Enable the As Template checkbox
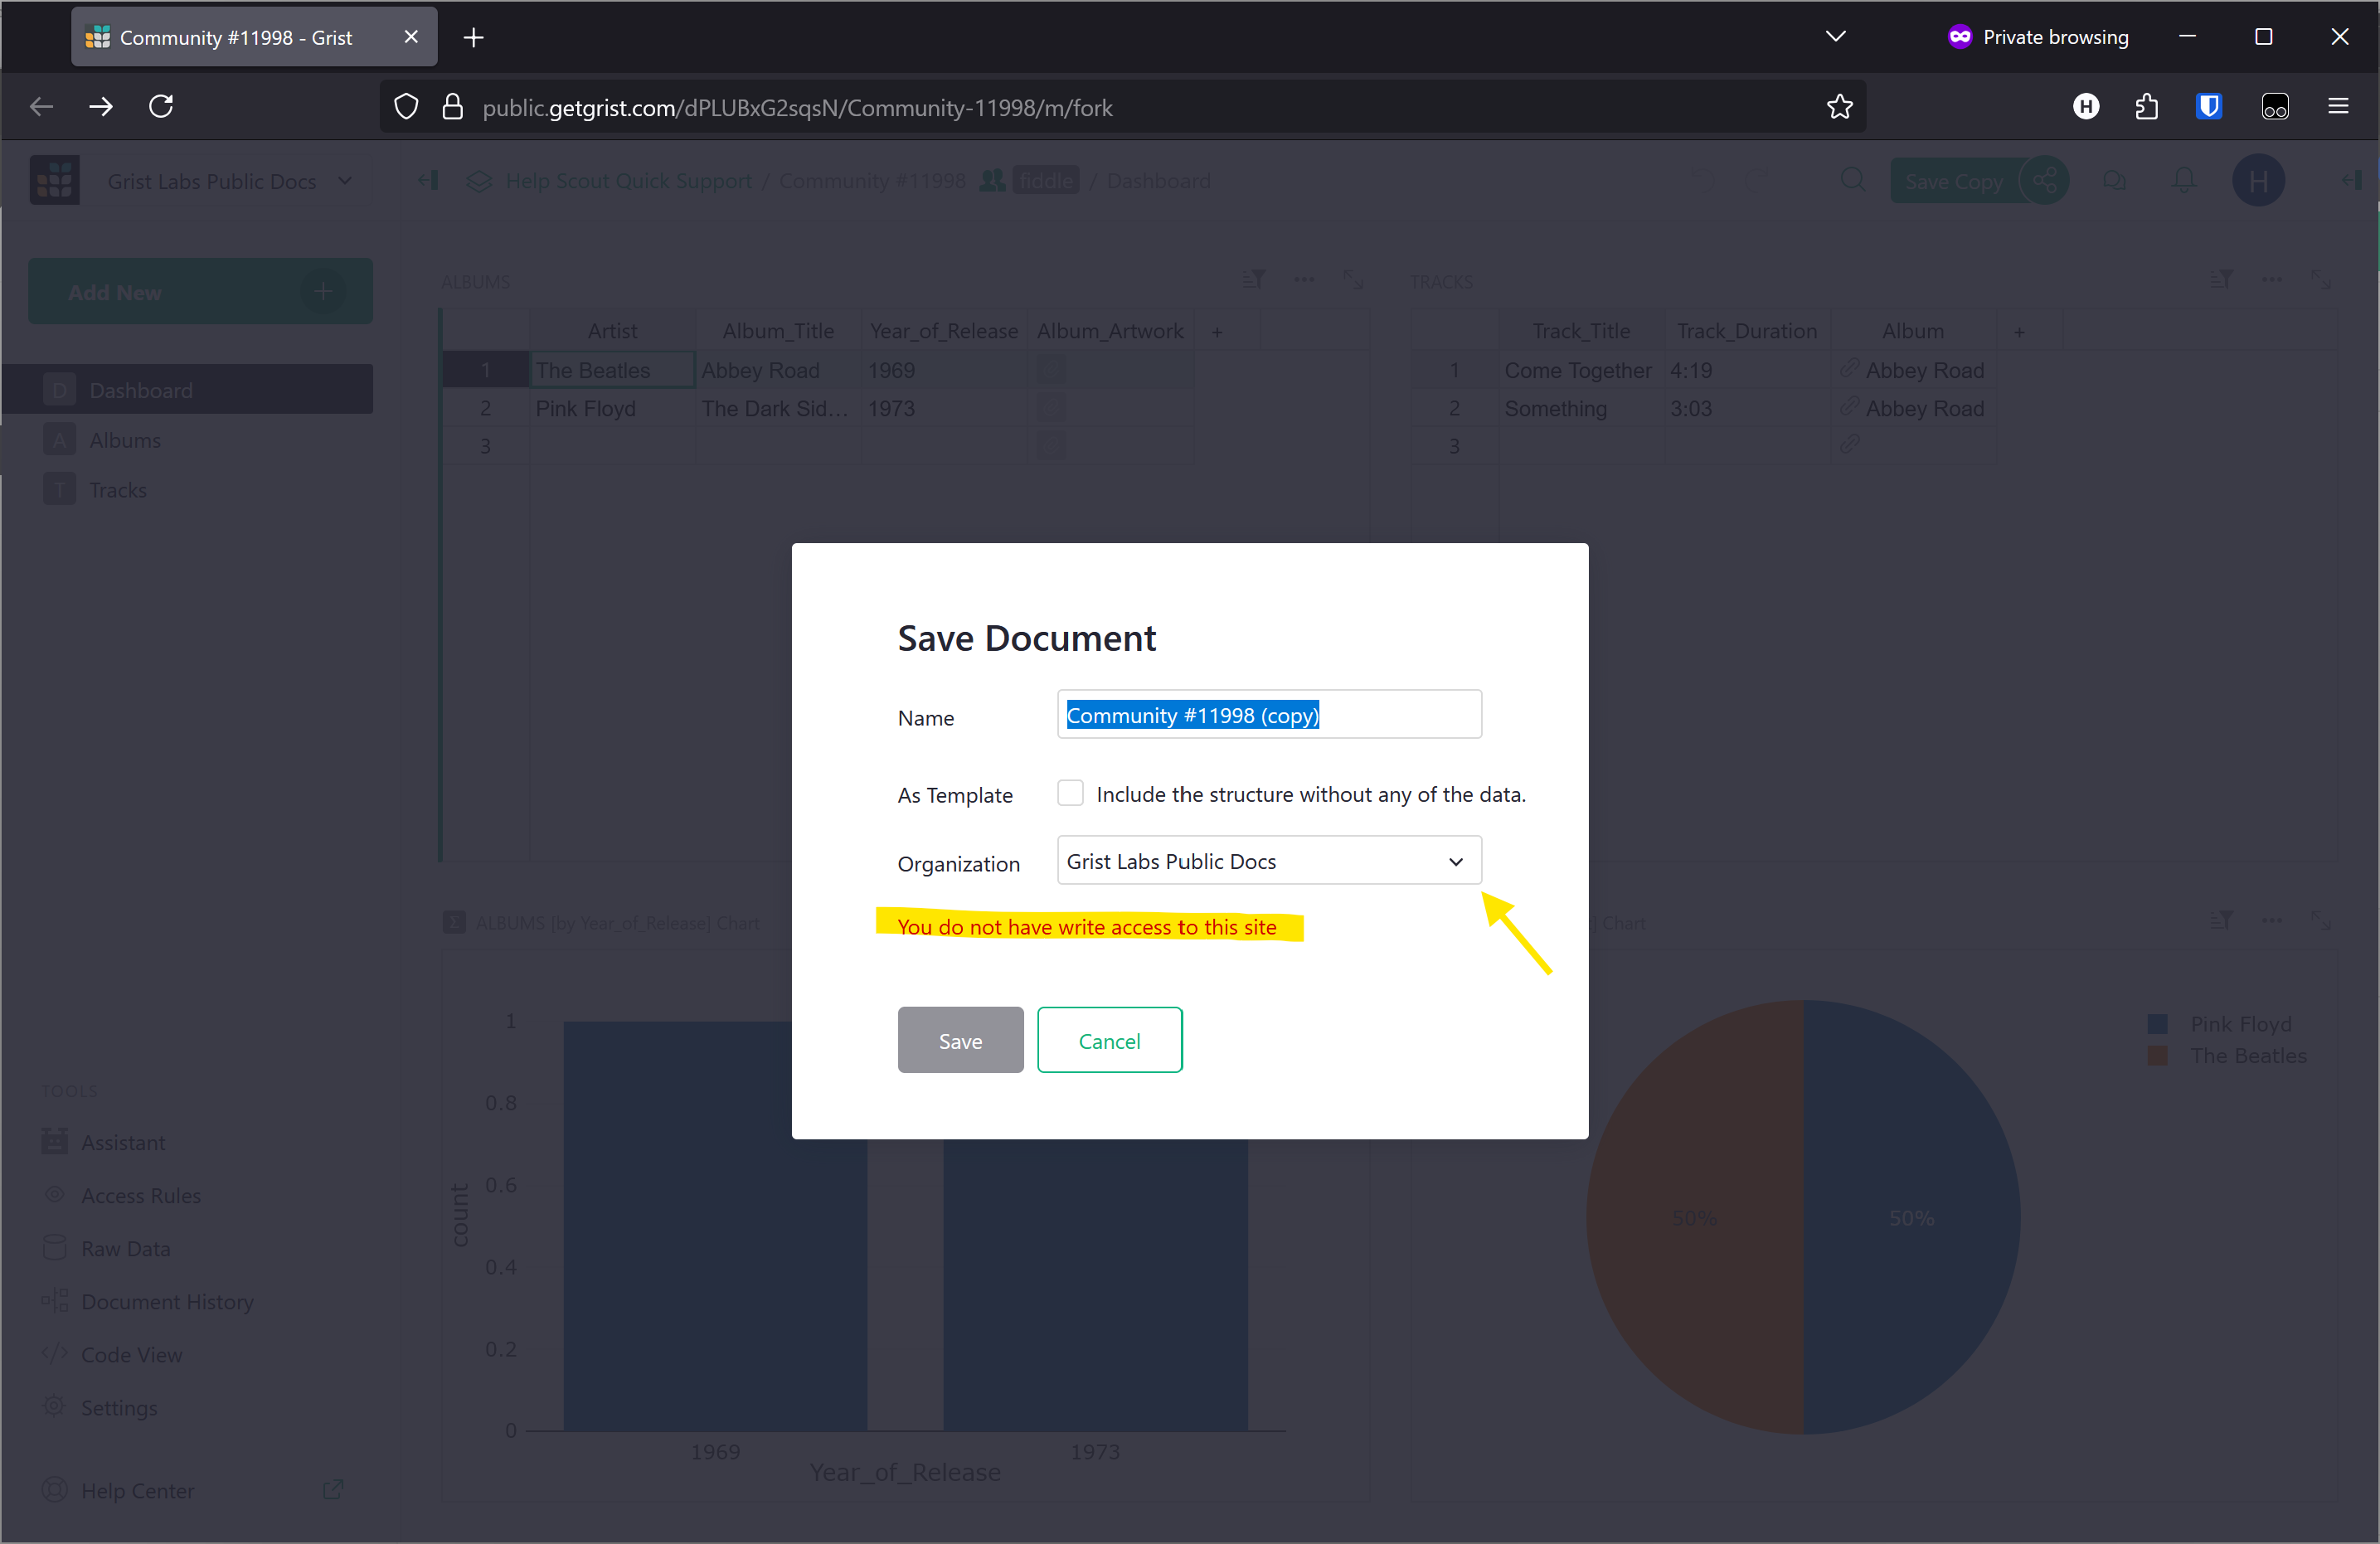The image size is (2380, 1544). pos(1070,793)
